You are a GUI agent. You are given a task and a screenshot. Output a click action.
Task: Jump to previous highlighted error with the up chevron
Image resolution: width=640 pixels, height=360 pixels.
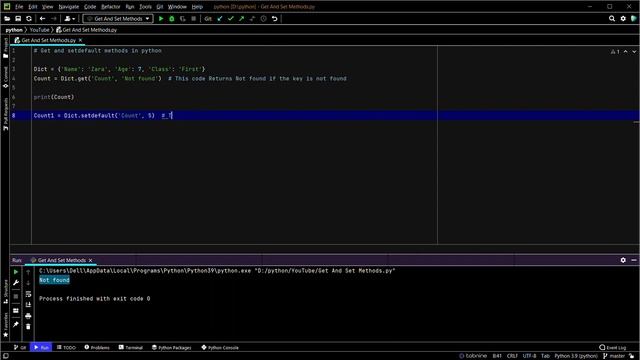point(626,52)
